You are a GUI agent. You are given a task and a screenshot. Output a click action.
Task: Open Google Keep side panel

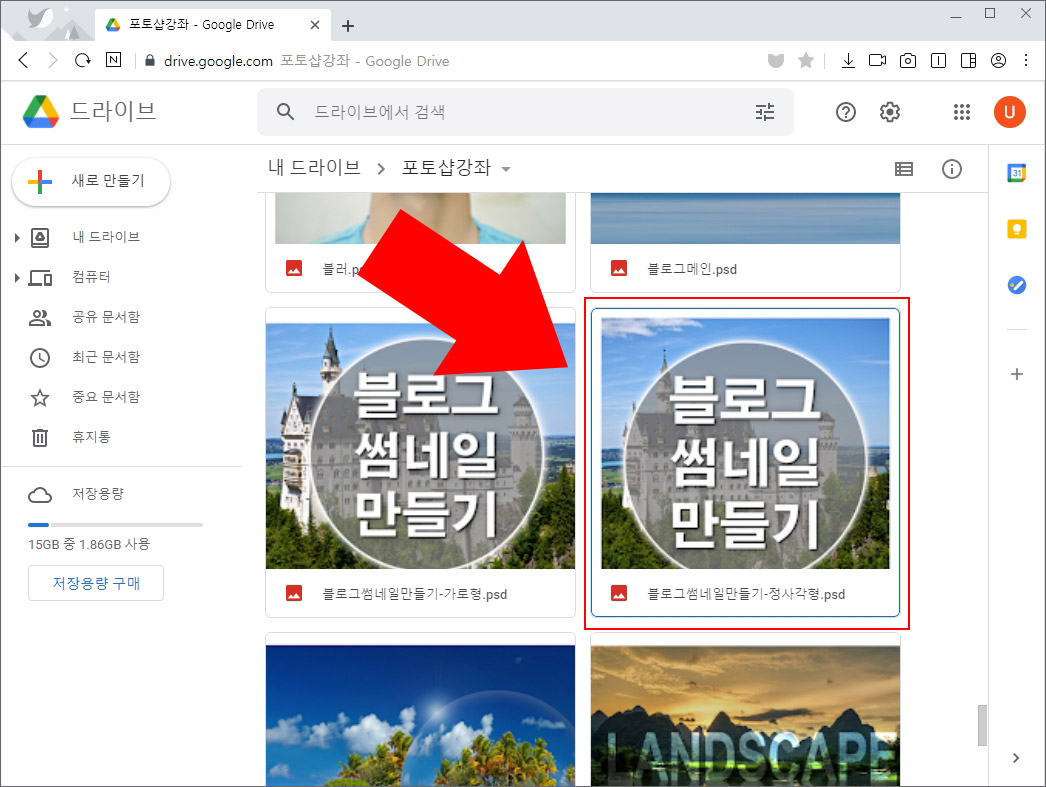tap(1016, 229)
